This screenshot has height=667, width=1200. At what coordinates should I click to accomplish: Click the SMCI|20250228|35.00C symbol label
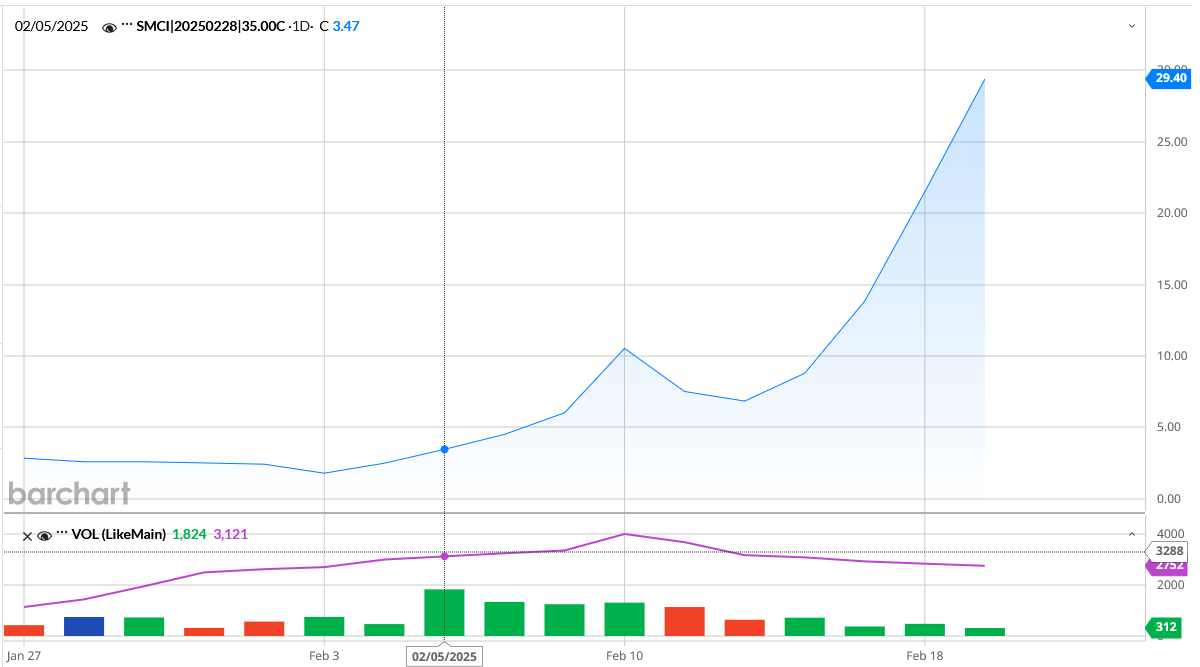point(210,27)
